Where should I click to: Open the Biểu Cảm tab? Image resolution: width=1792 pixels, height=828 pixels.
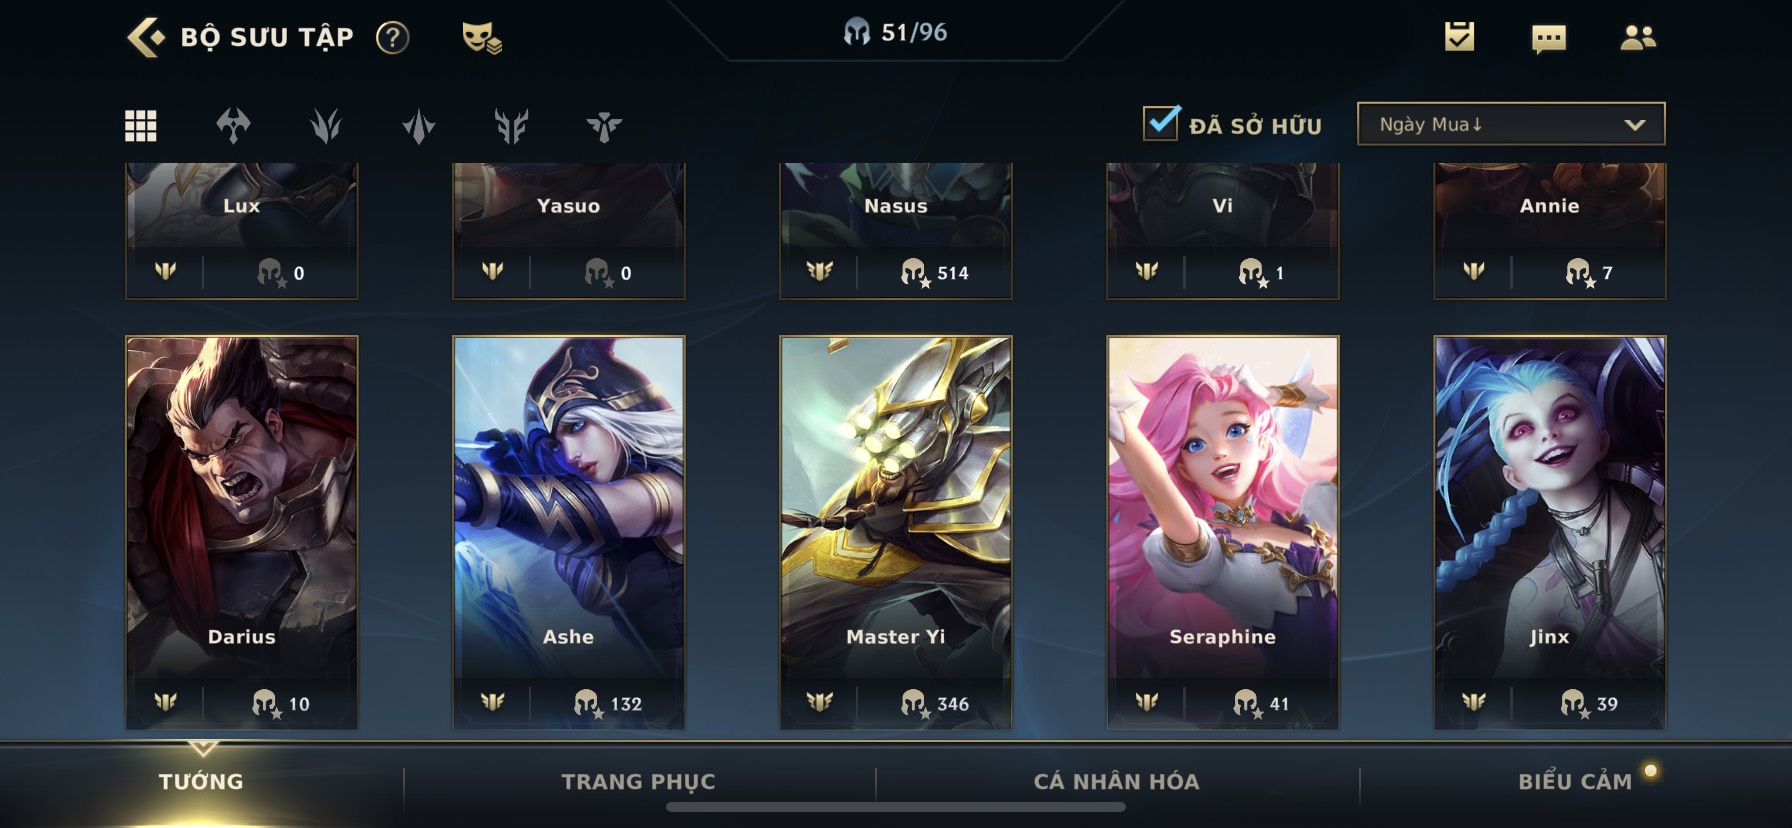click(x=1575, y=782)
